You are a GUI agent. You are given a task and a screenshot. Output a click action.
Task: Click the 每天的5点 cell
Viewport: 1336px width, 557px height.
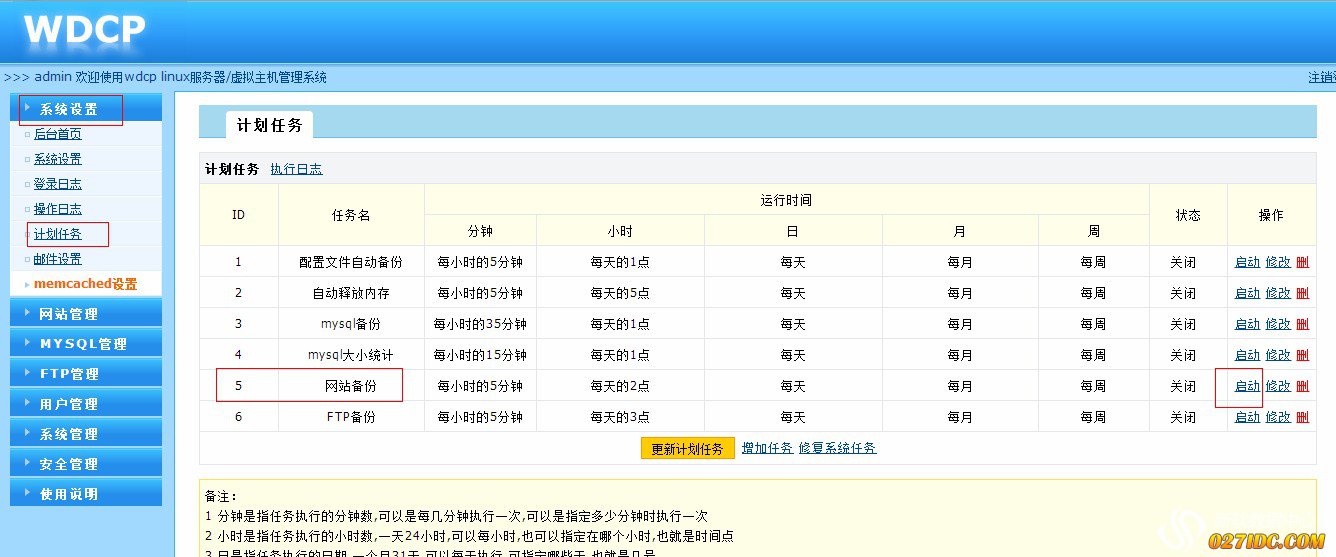(x=620, y=293)
